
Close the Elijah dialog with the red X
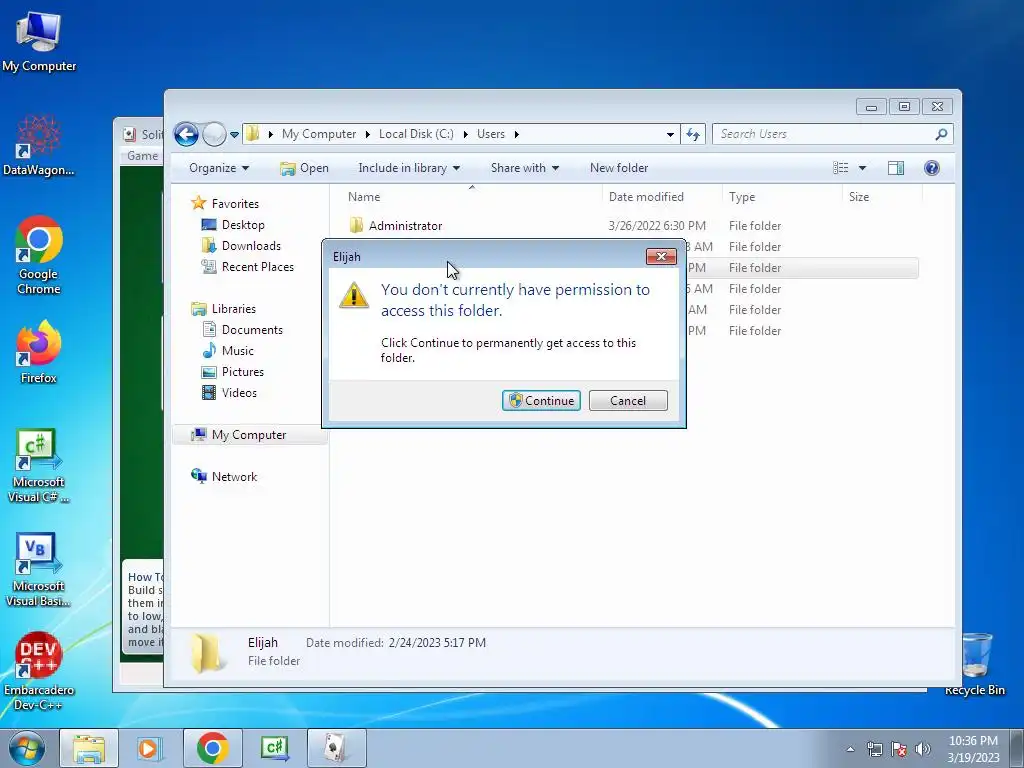[661, 256]
